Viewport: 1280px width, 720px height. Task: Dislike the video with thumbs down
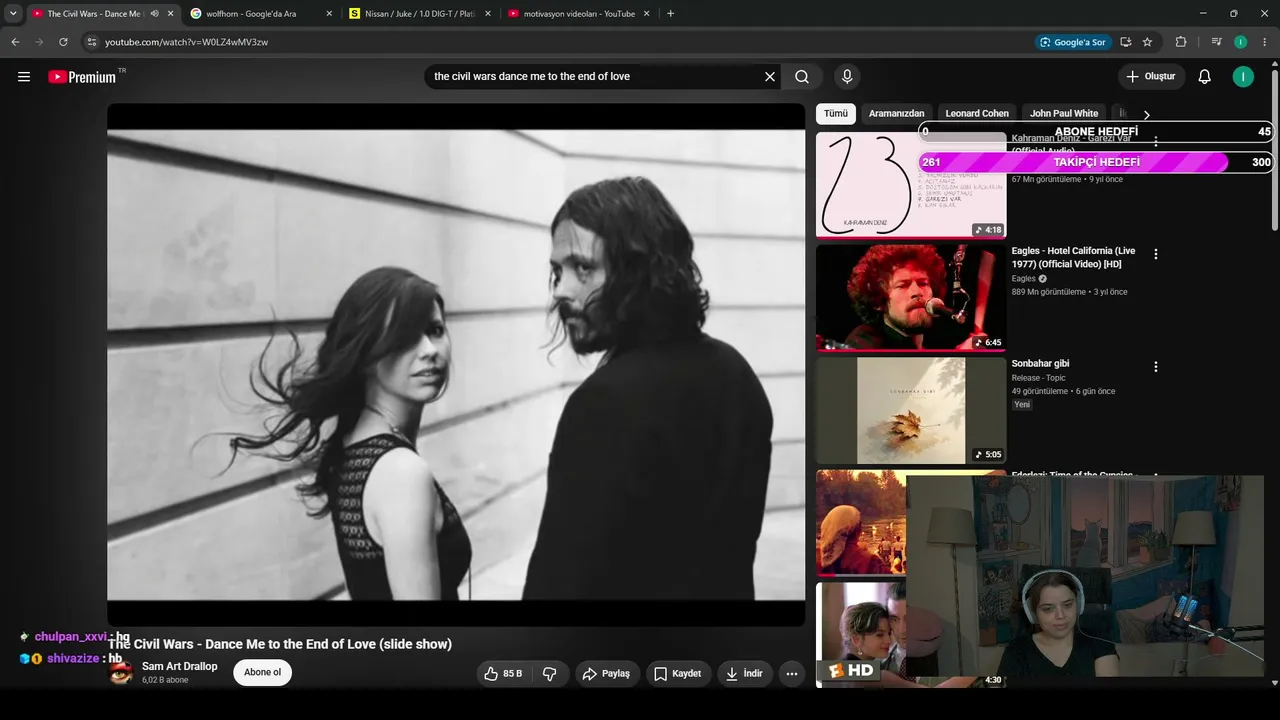click(x=550, y=674)
